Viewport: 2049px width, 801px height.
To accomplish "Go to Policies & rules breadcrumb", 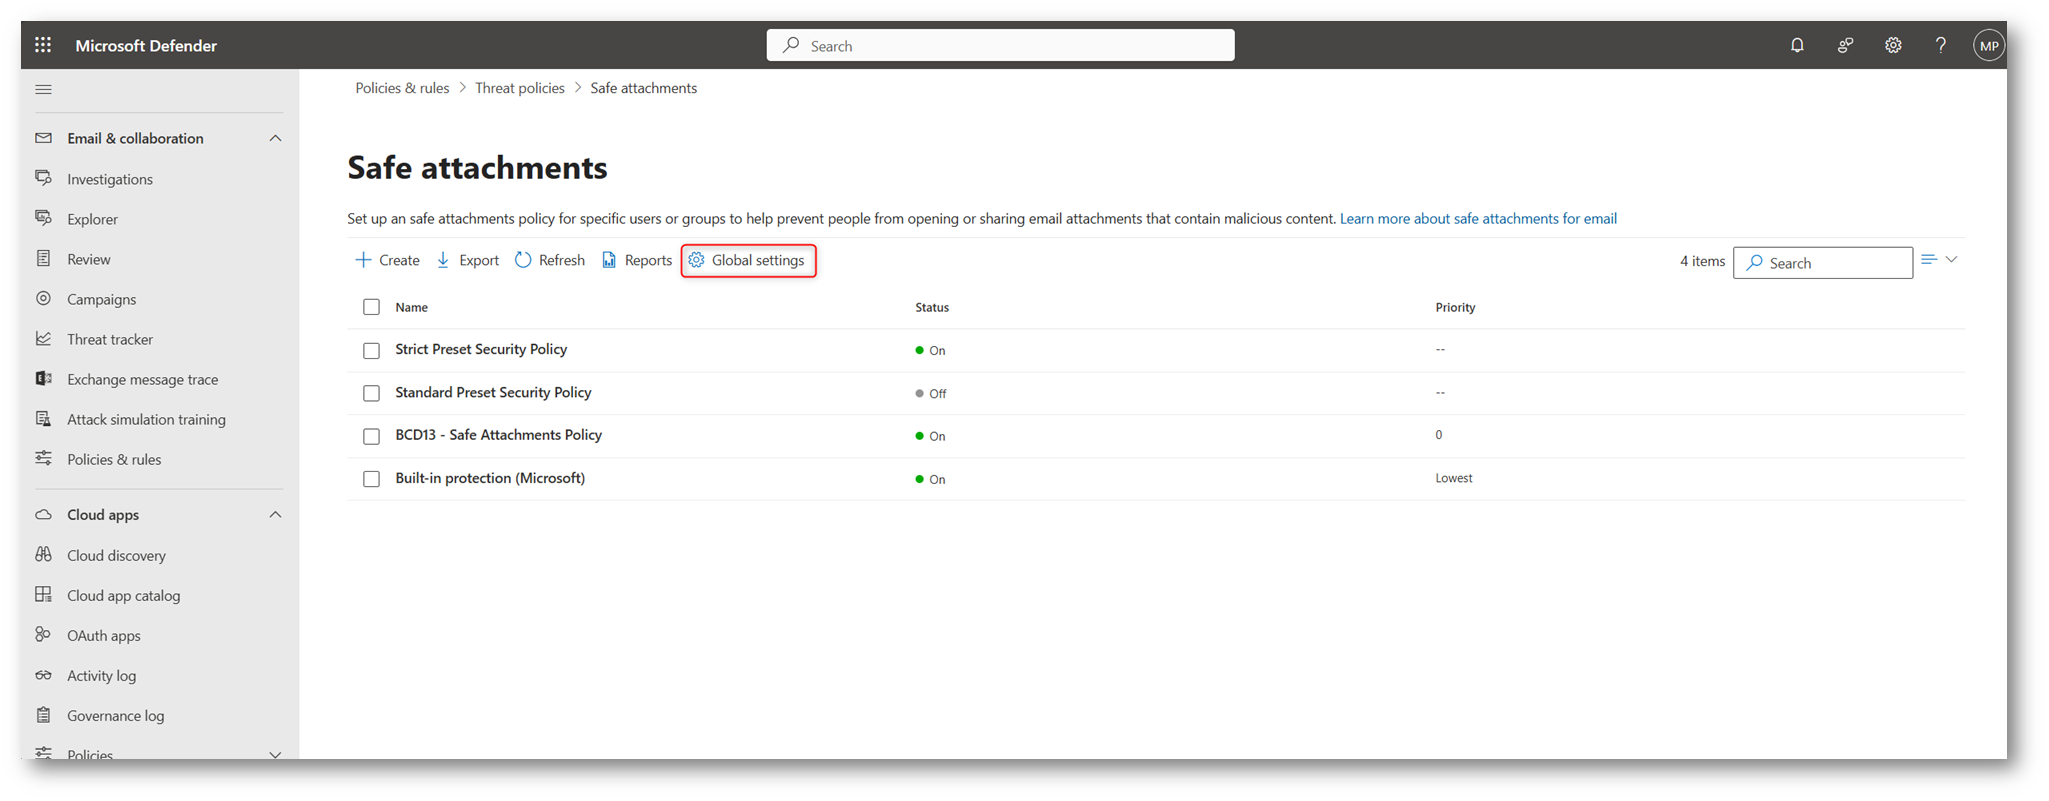I will pos(402,88).
